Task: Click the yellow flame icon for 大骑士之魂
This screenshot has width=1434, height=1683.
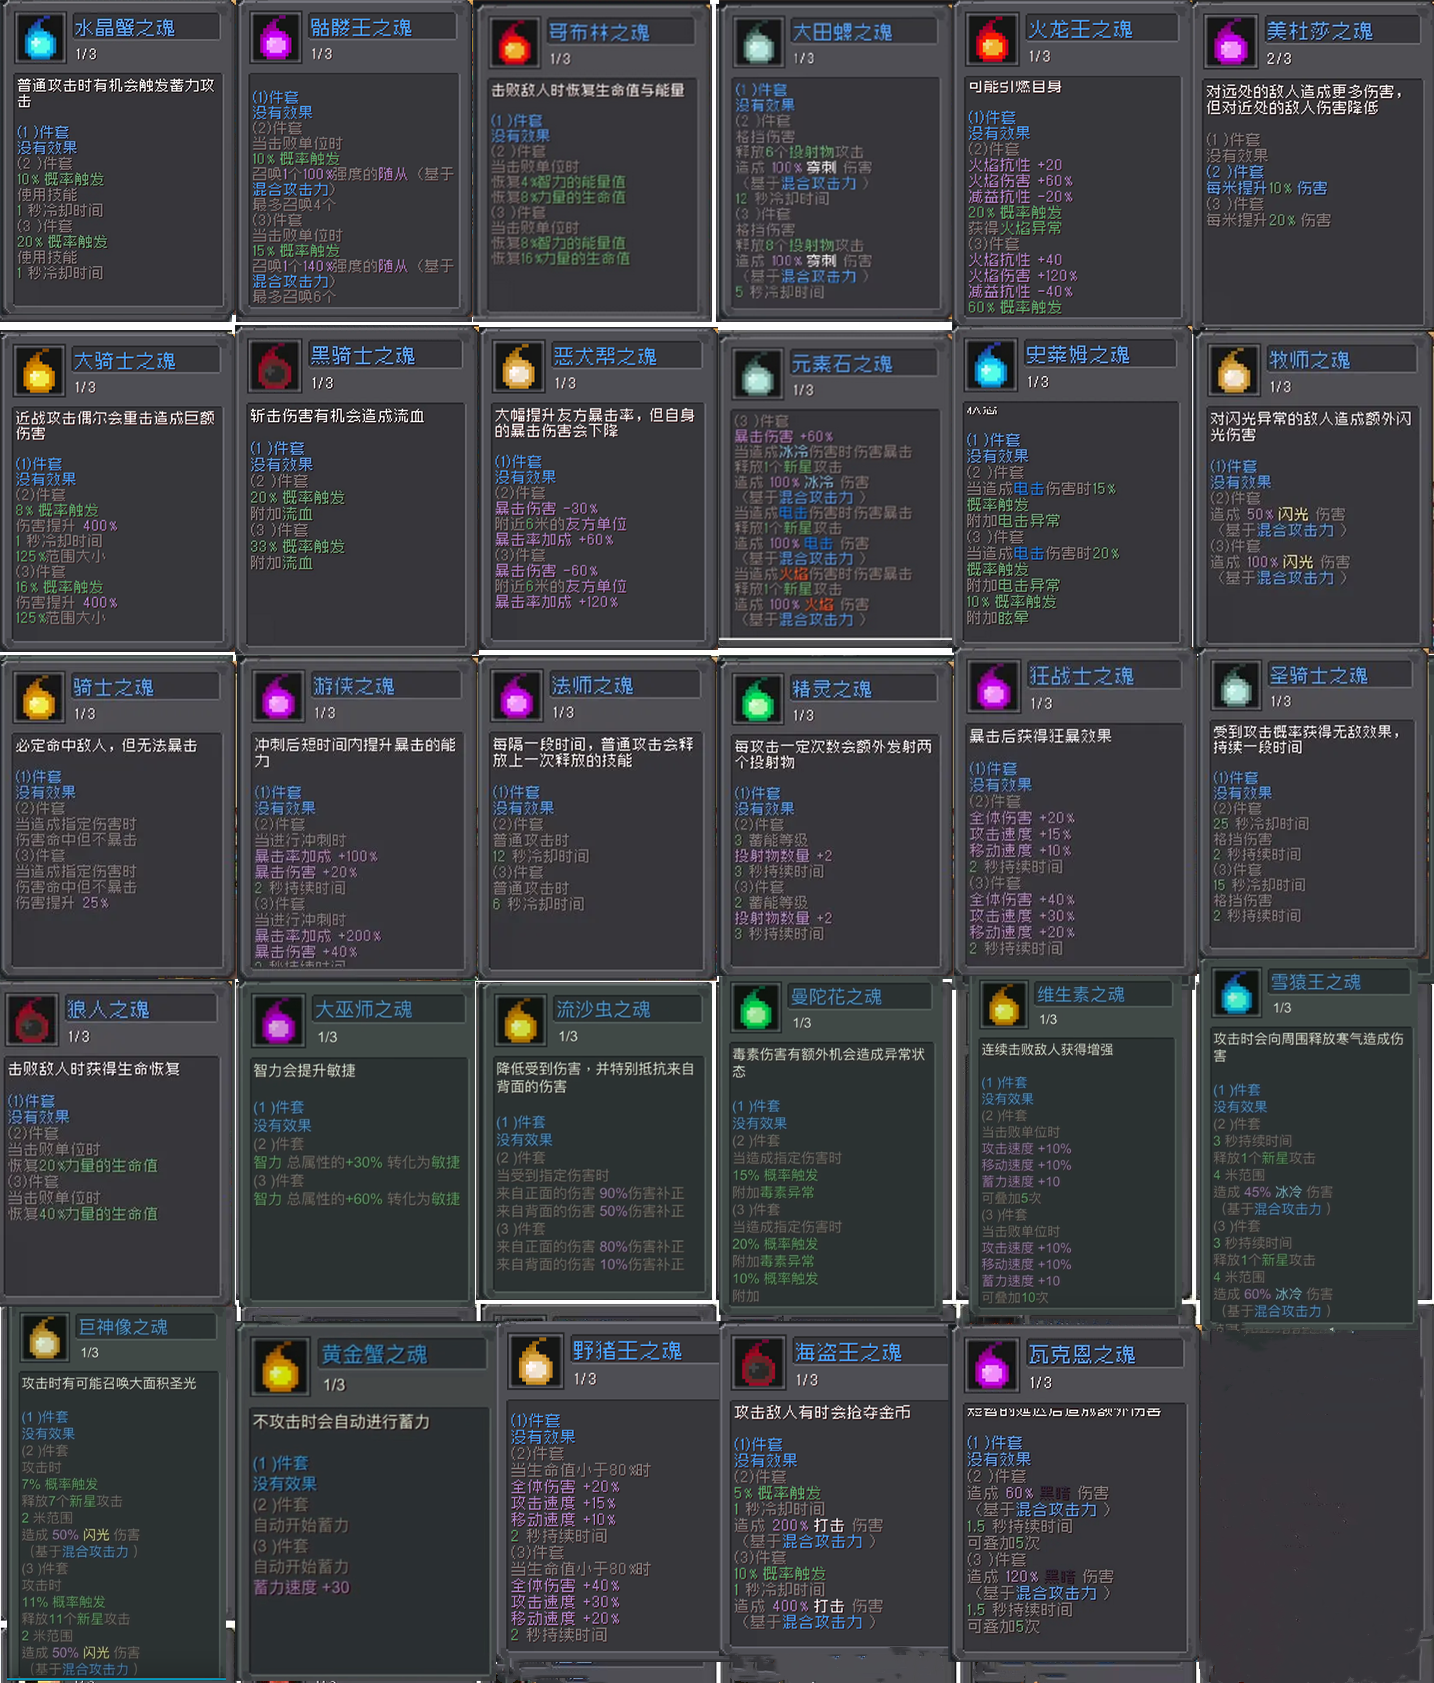Action: pos(39,371)
